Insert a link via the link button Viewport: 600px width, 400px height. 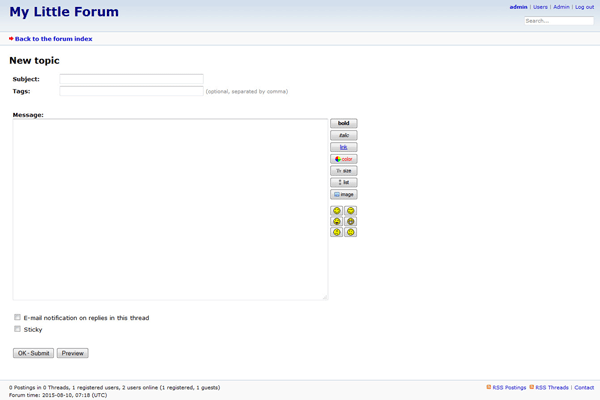tap(343, 147)
